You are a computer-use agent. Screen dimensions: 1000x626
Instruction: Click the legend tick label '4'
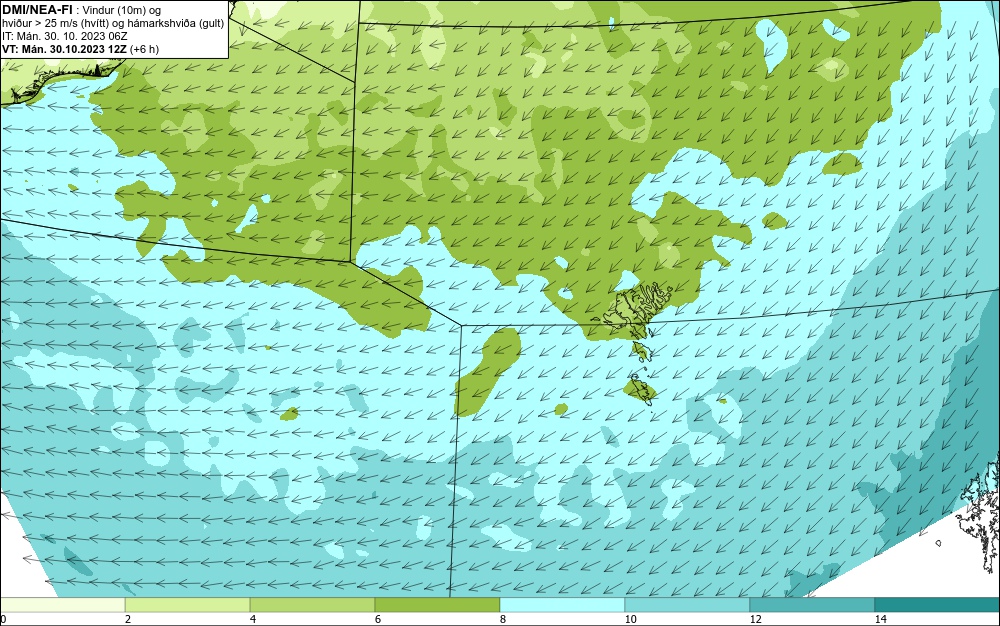(x=253, y=619)
